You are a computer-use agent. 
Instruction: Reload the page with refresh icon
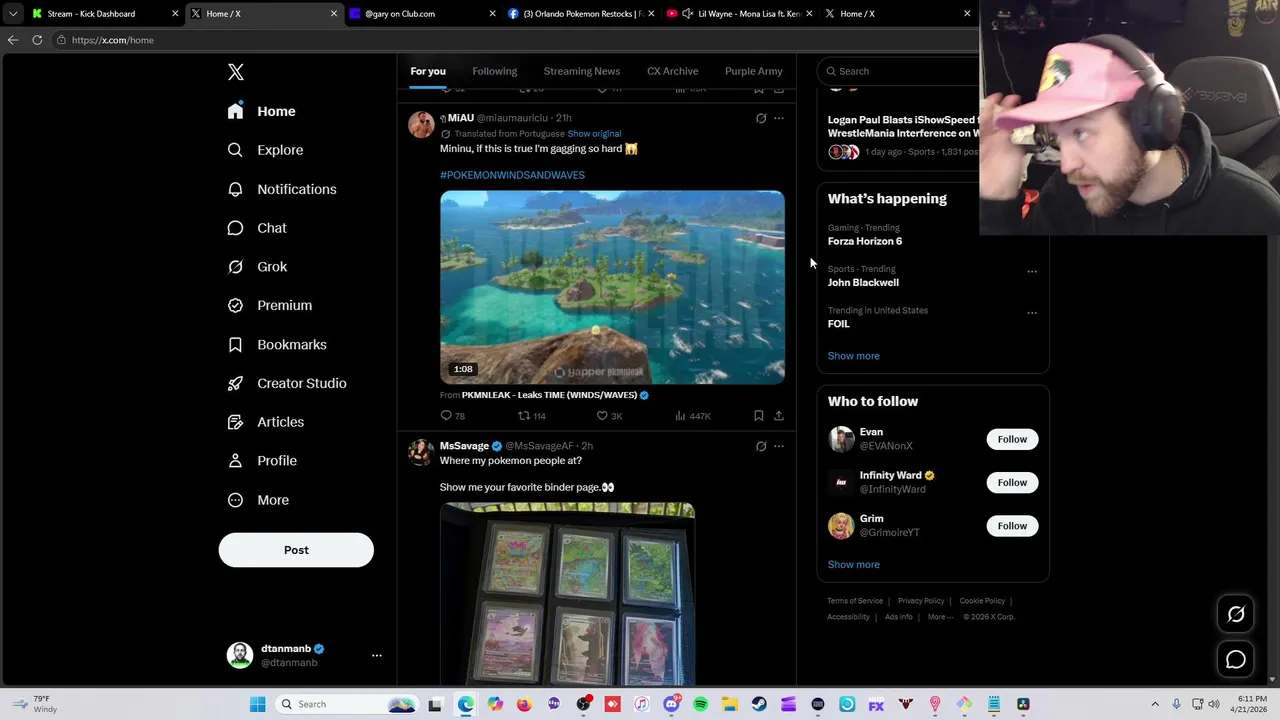tap(37, 40)
